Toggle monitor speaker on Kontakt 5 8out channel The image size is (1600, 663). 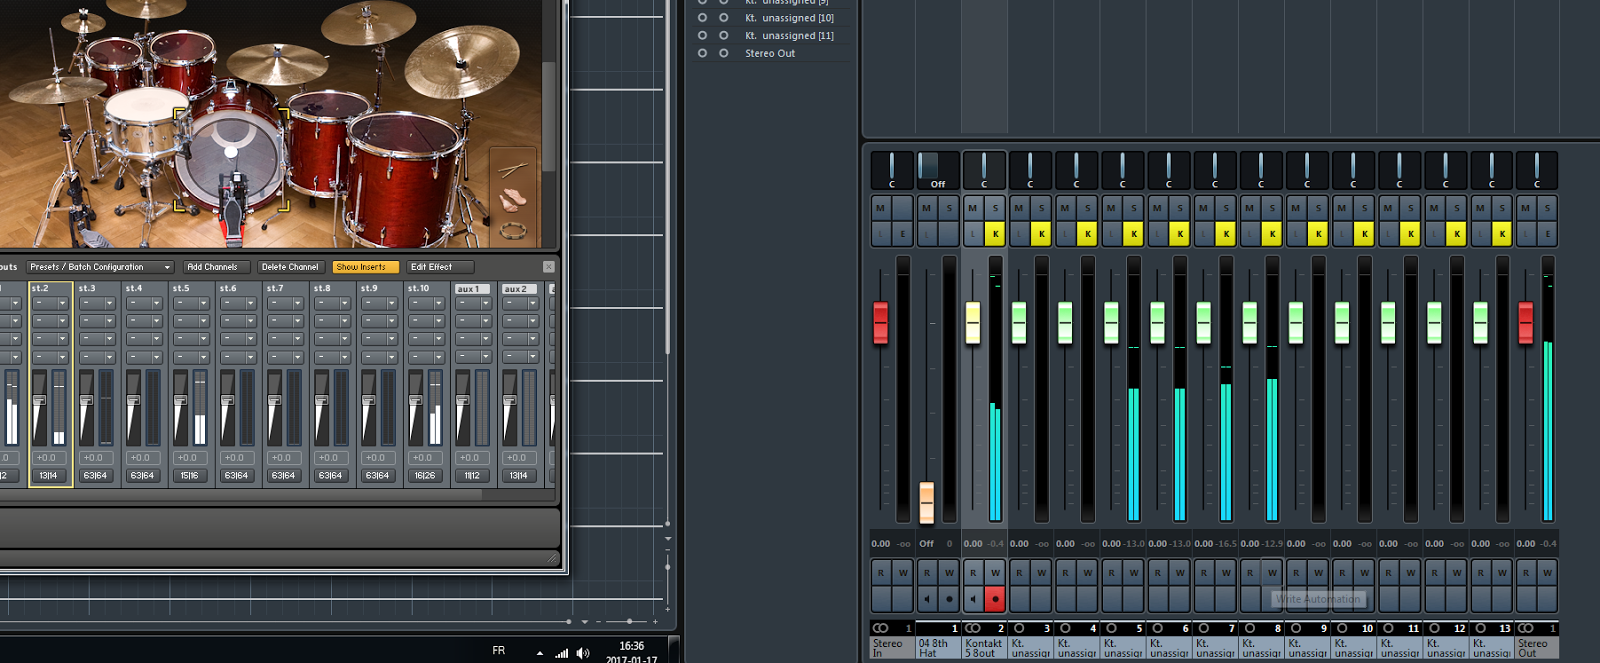973,599
